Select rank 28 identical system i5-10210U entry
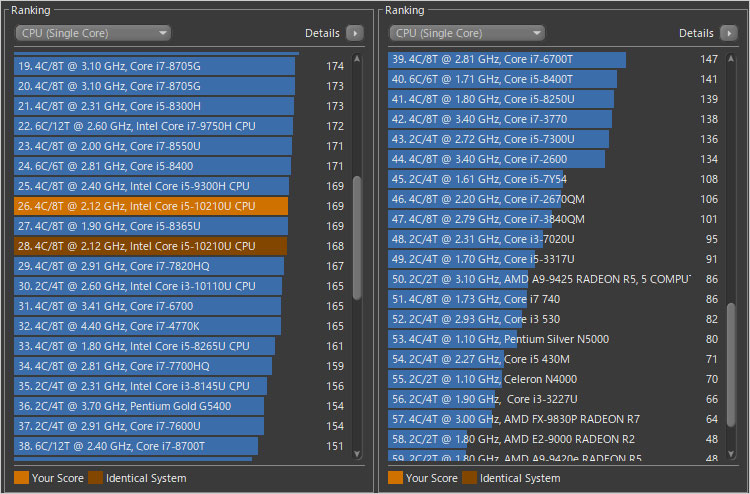Screen dimensions: 750x494 tap(150, 246)
